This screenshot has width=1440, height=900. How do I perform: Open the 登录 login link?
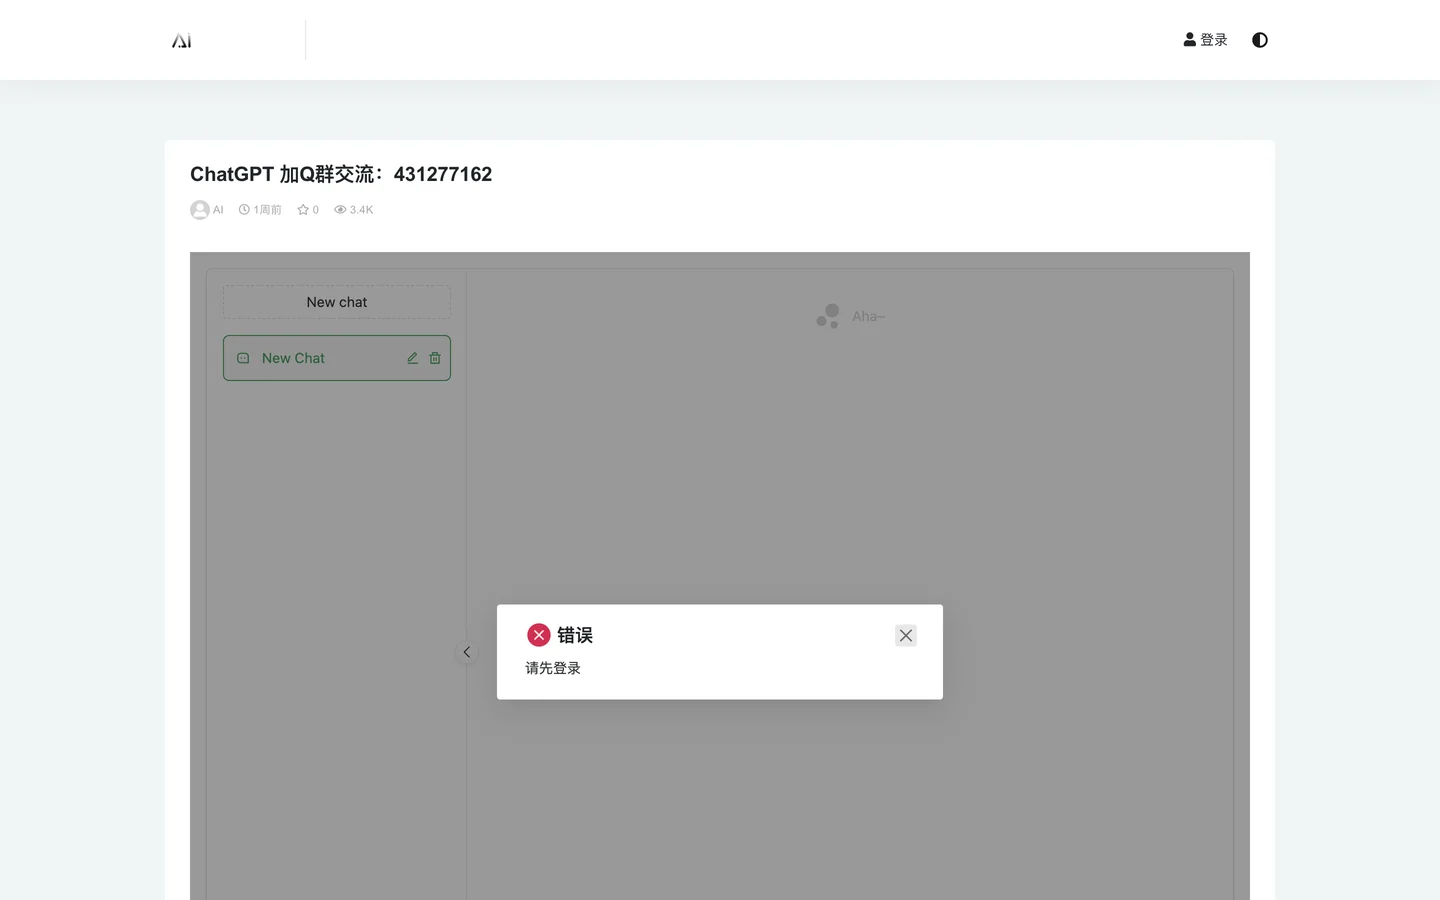point(1205,40)
